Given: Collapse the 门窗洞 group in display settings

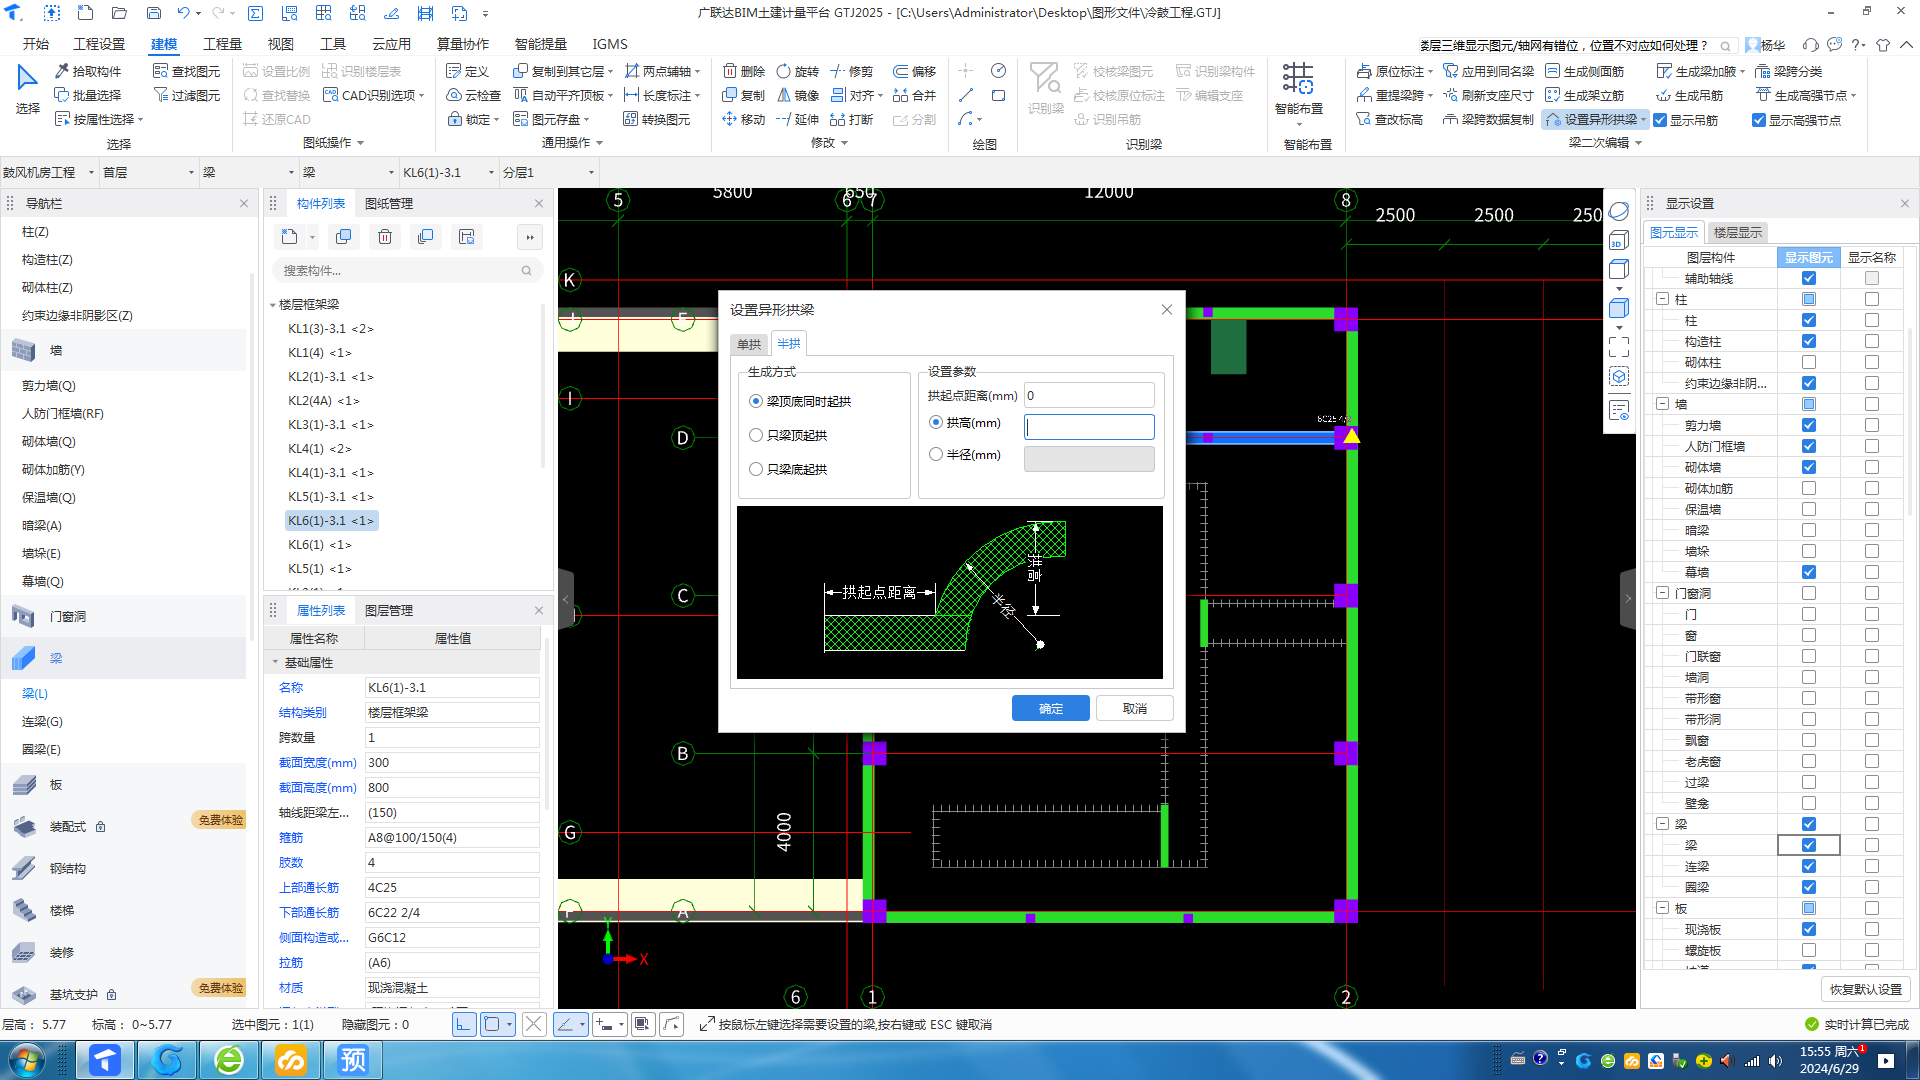Looking at the screenshot, I should [x=1662, y=593].
